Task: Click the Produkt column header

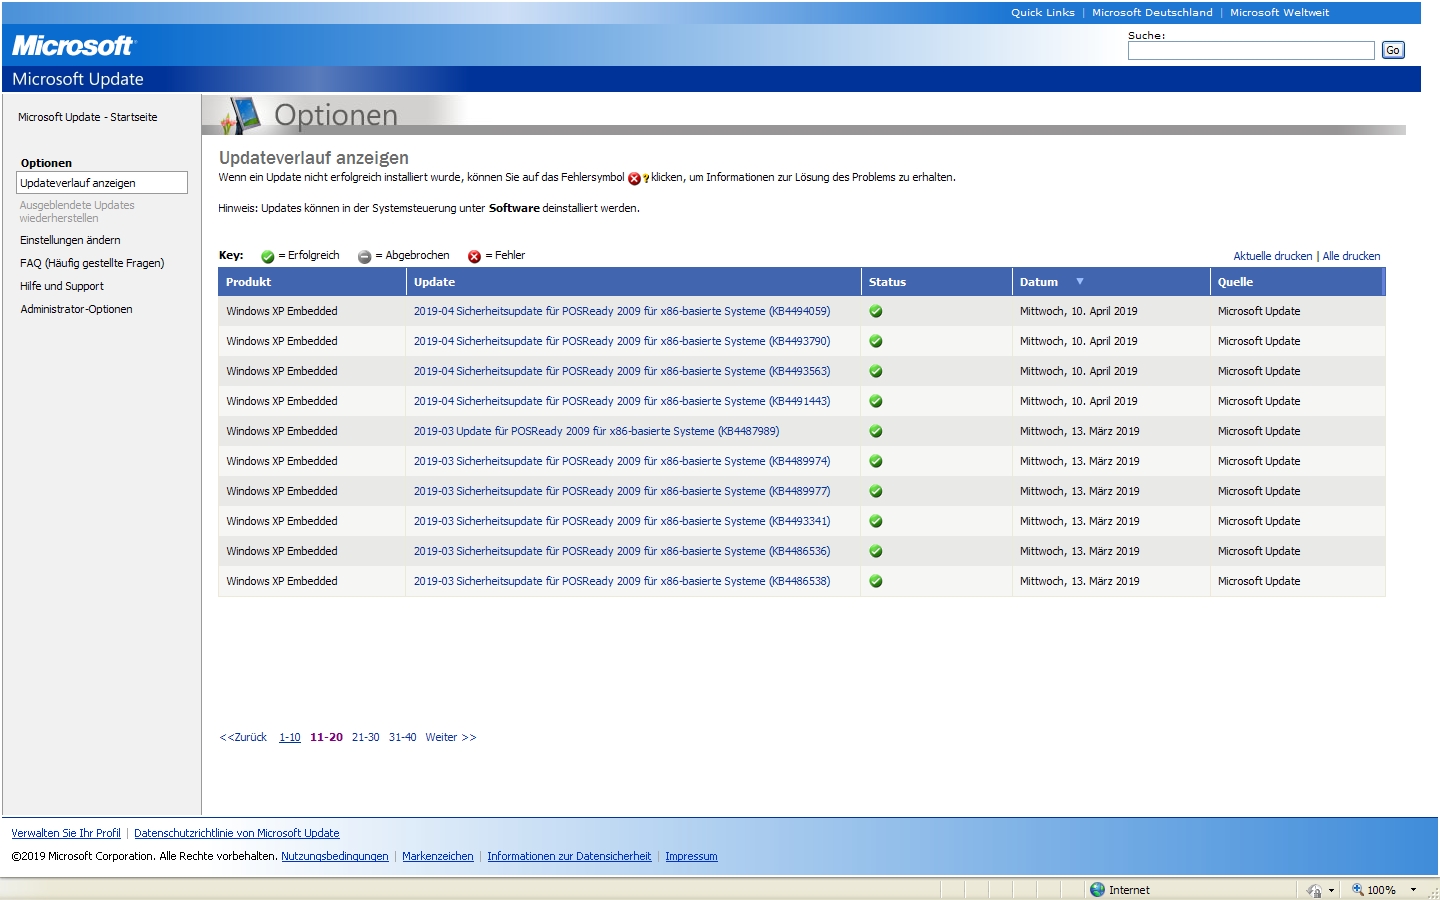Action: [x=312, y=282]
